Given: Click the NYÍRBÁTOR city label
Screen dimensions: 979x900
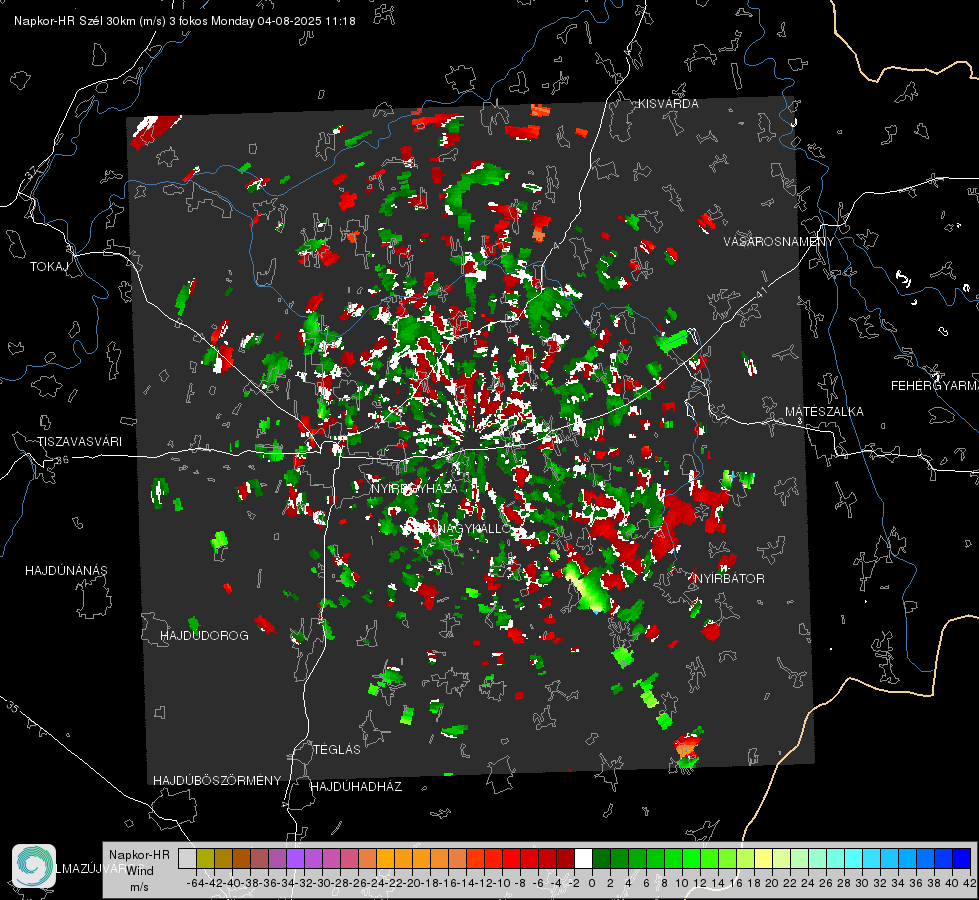Looking at the screenshot, I should click(x=729, y=578).
